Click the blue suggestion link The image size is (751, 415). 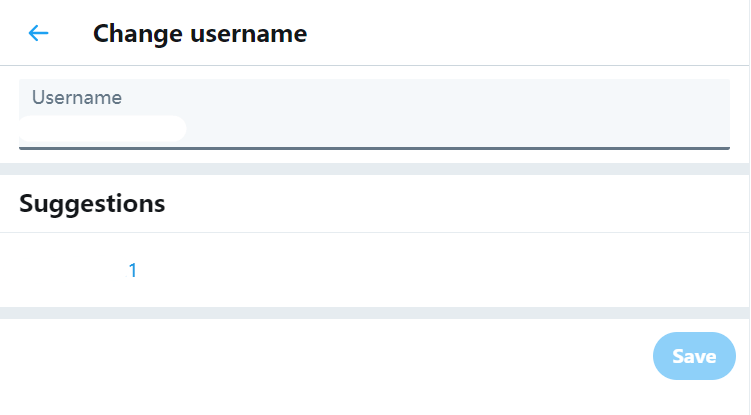click(x=132, y=270)
